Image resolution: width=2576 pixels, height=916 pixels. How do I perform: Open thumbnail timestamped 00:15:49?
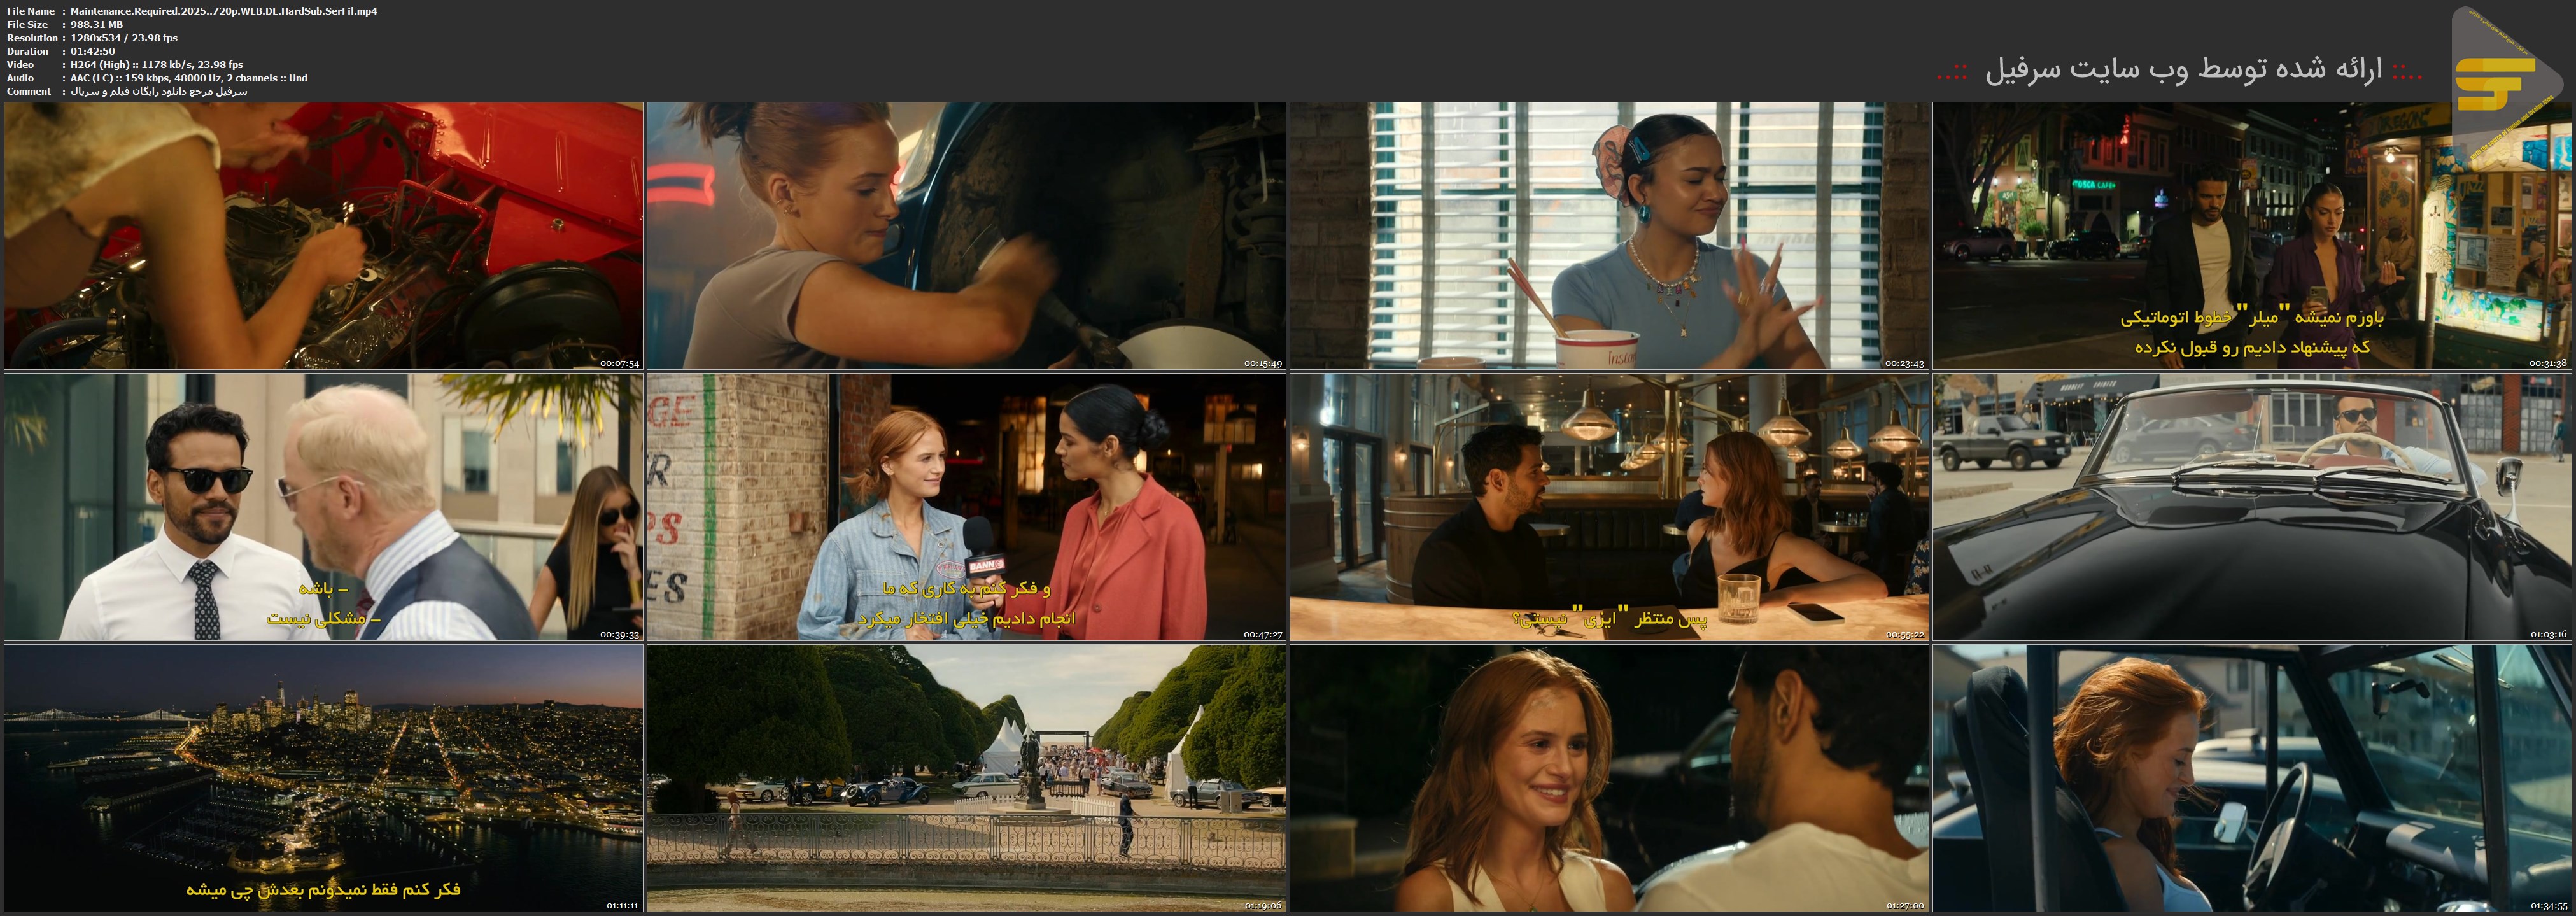click(966, 236)
